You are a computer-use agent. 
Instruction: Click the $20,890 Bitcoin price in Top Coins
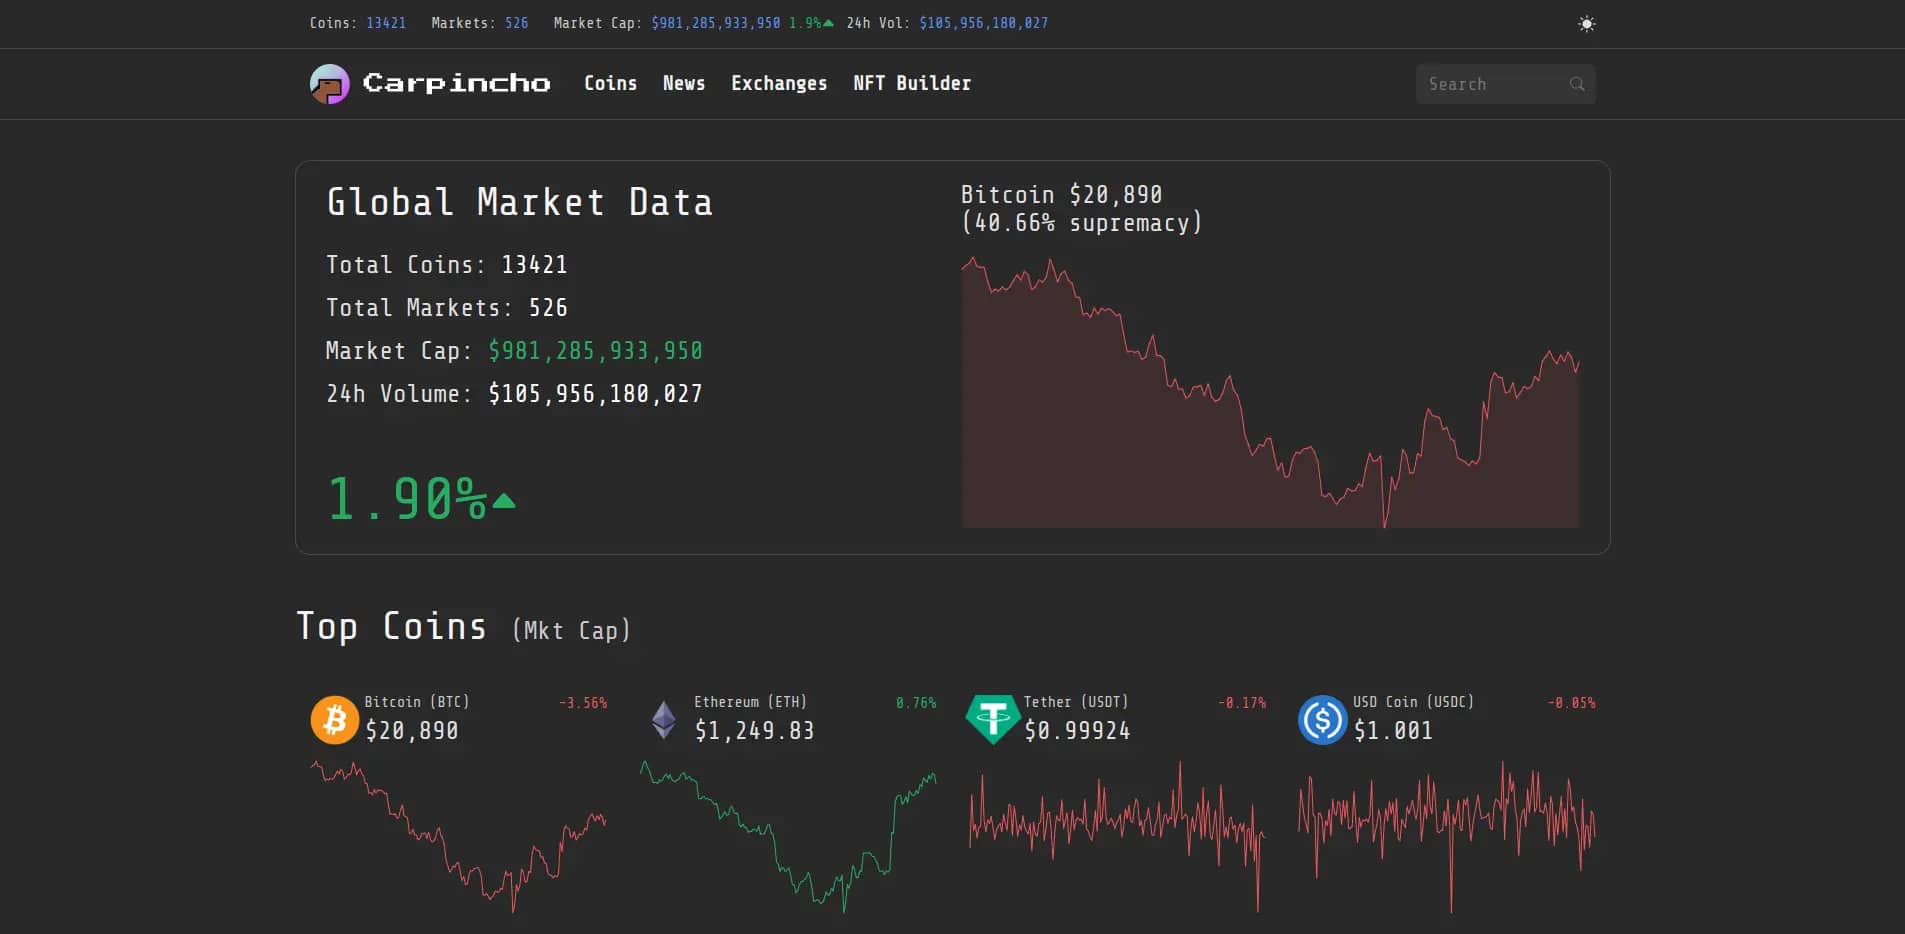click(x=412, y=731)
